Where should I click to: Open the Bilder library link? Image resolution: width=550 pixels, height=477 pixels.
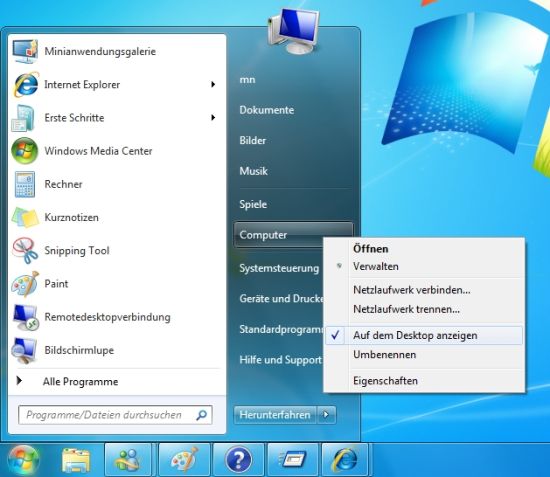253,141
